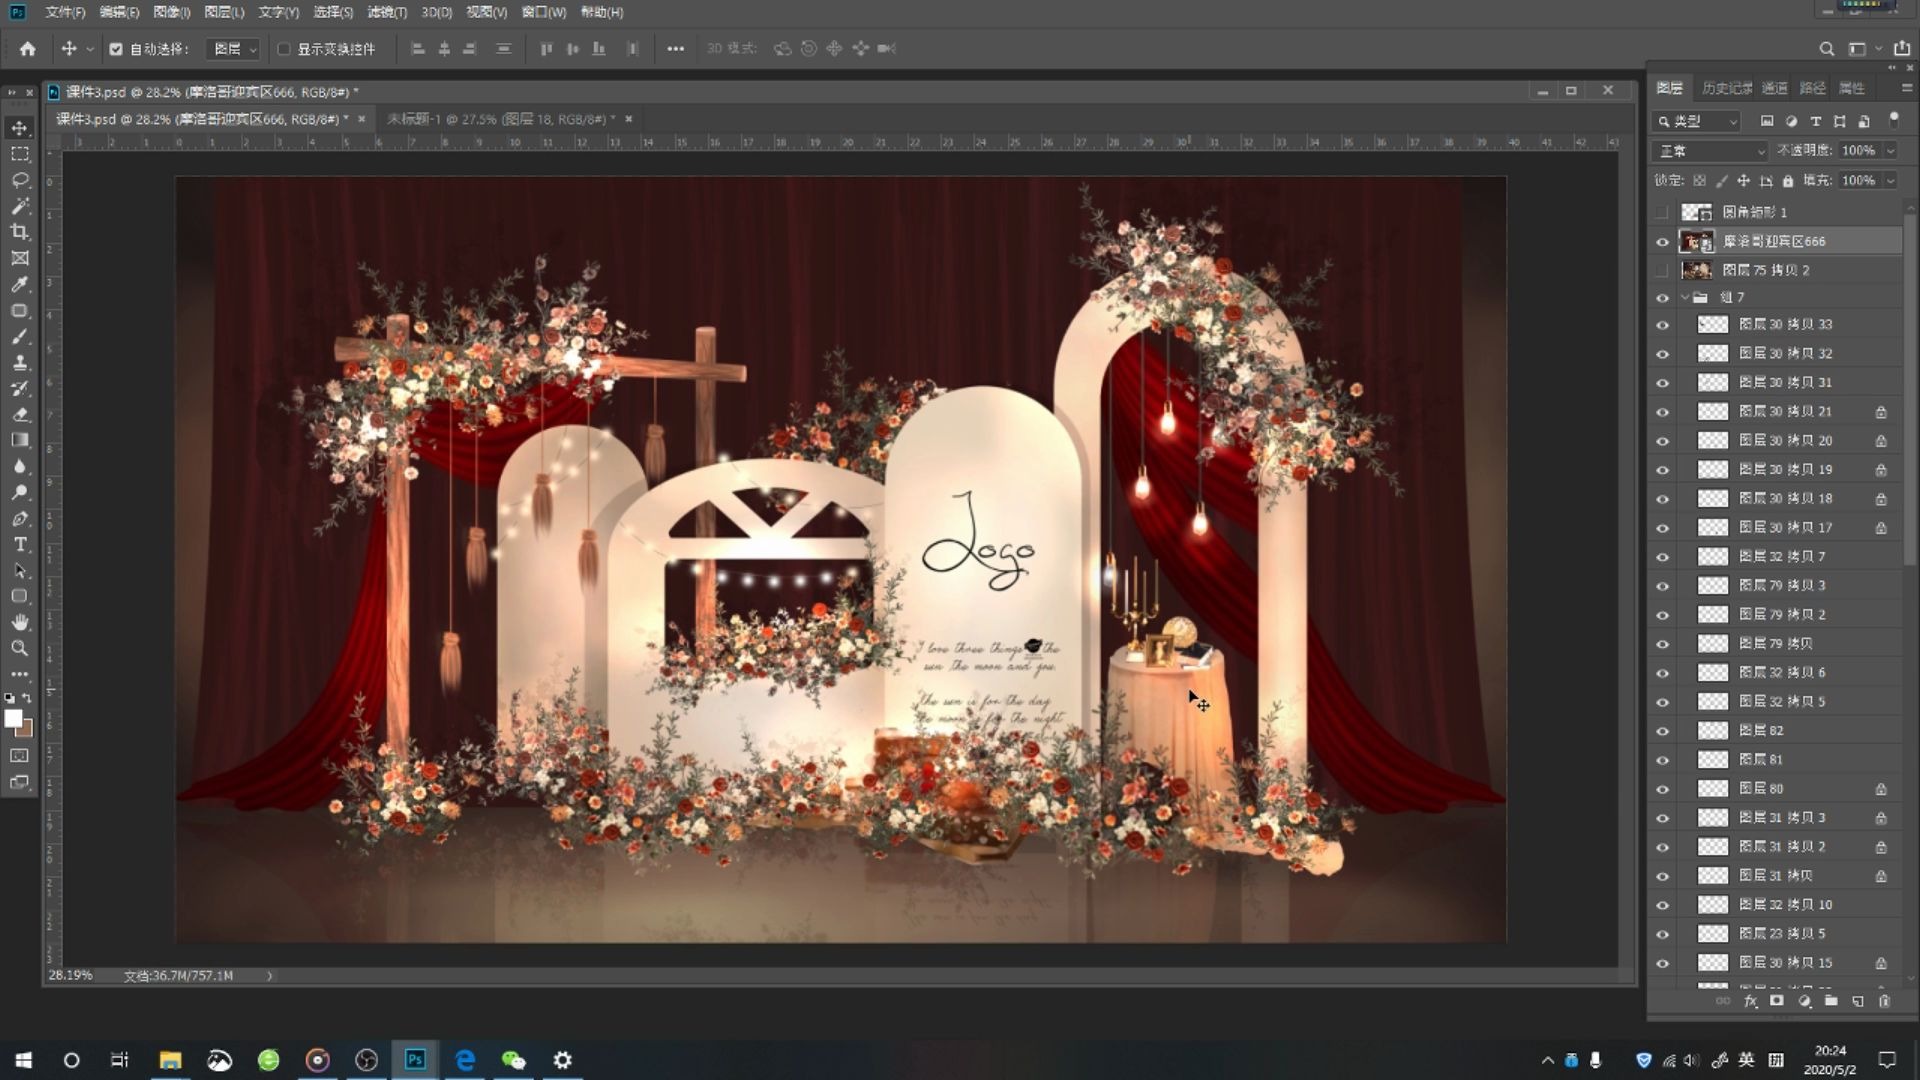Select layer thumbnail of 图层 75 拷贝 2
Screen dimensions: 1920x1080
[1696, 270]
